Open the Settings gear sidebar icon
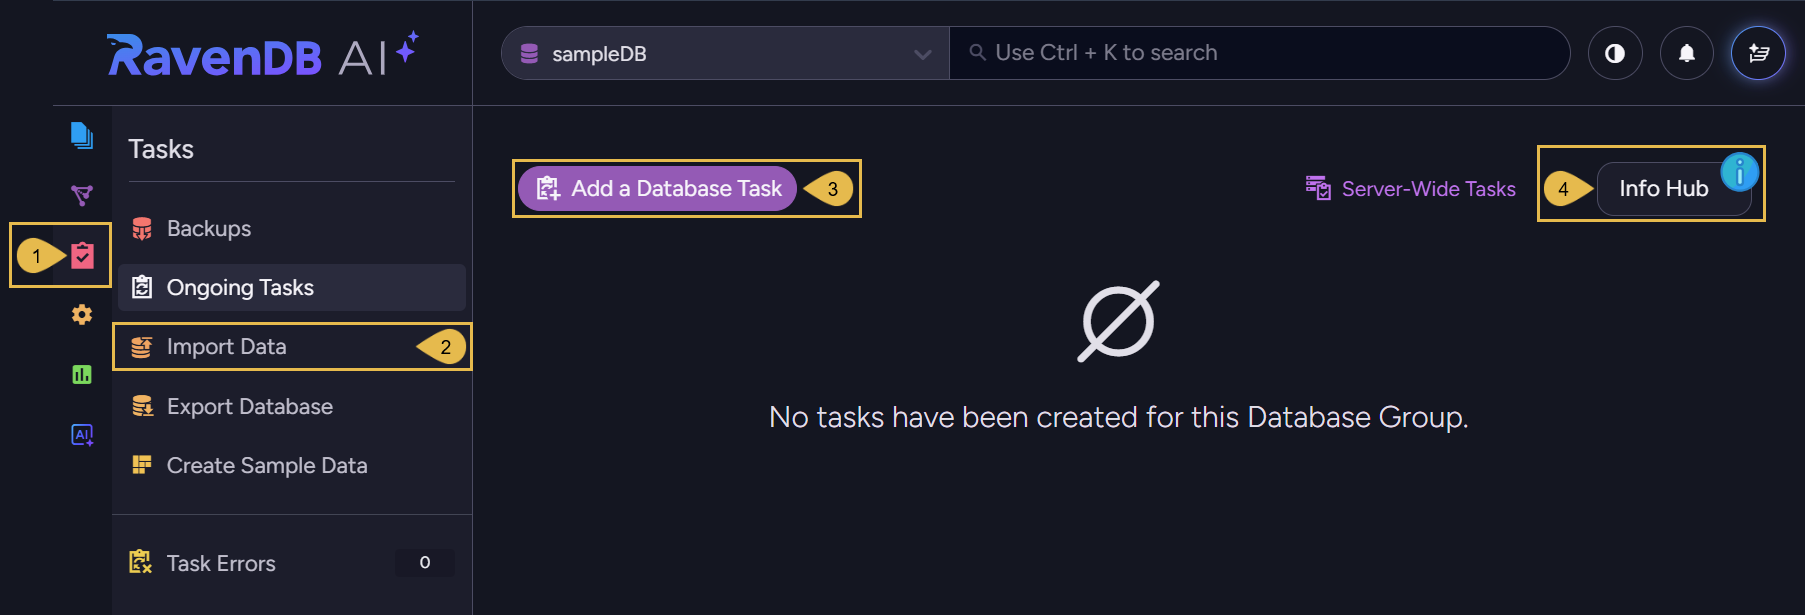Image resolution: width=1805 pixels, height=615 pixels. [x=82, y=315]
